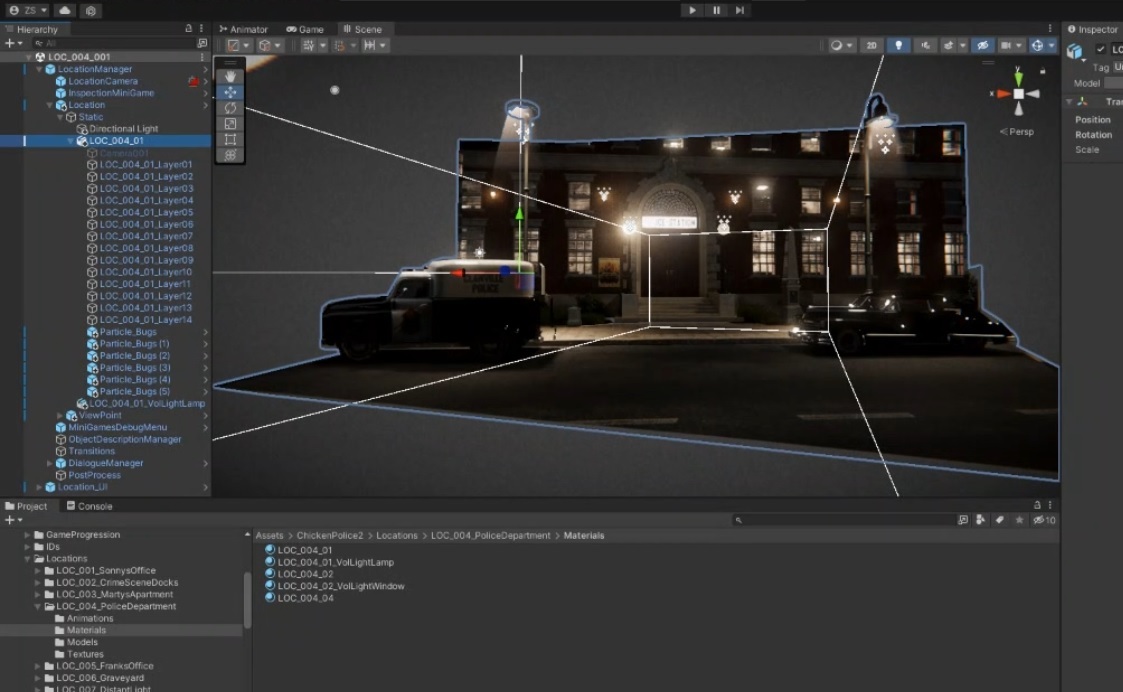This screenshot has height=692, width=1123.
Task: Open Gizmos dropdown in scene toolbar
Action: coord(1051,45)
